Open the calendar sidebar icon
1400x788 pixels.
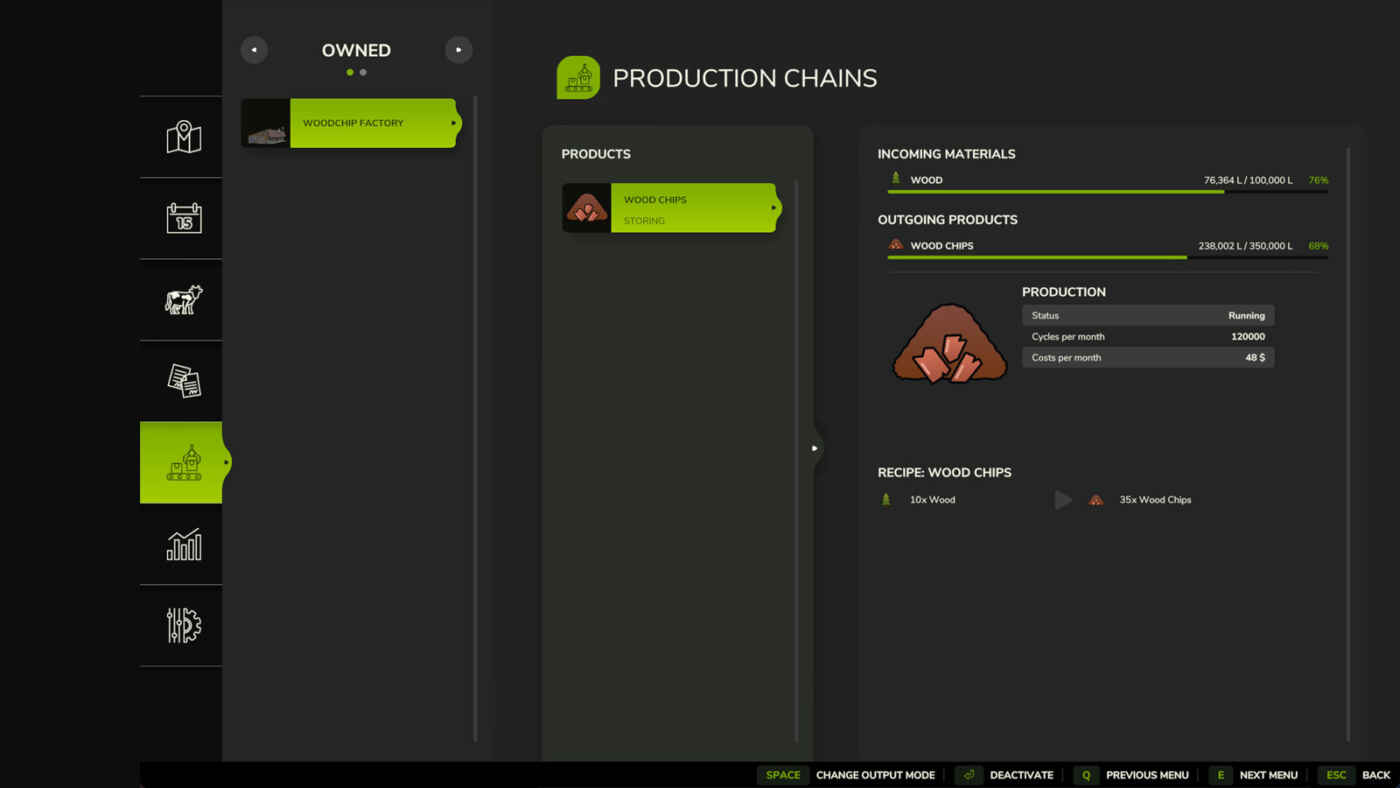183,218
